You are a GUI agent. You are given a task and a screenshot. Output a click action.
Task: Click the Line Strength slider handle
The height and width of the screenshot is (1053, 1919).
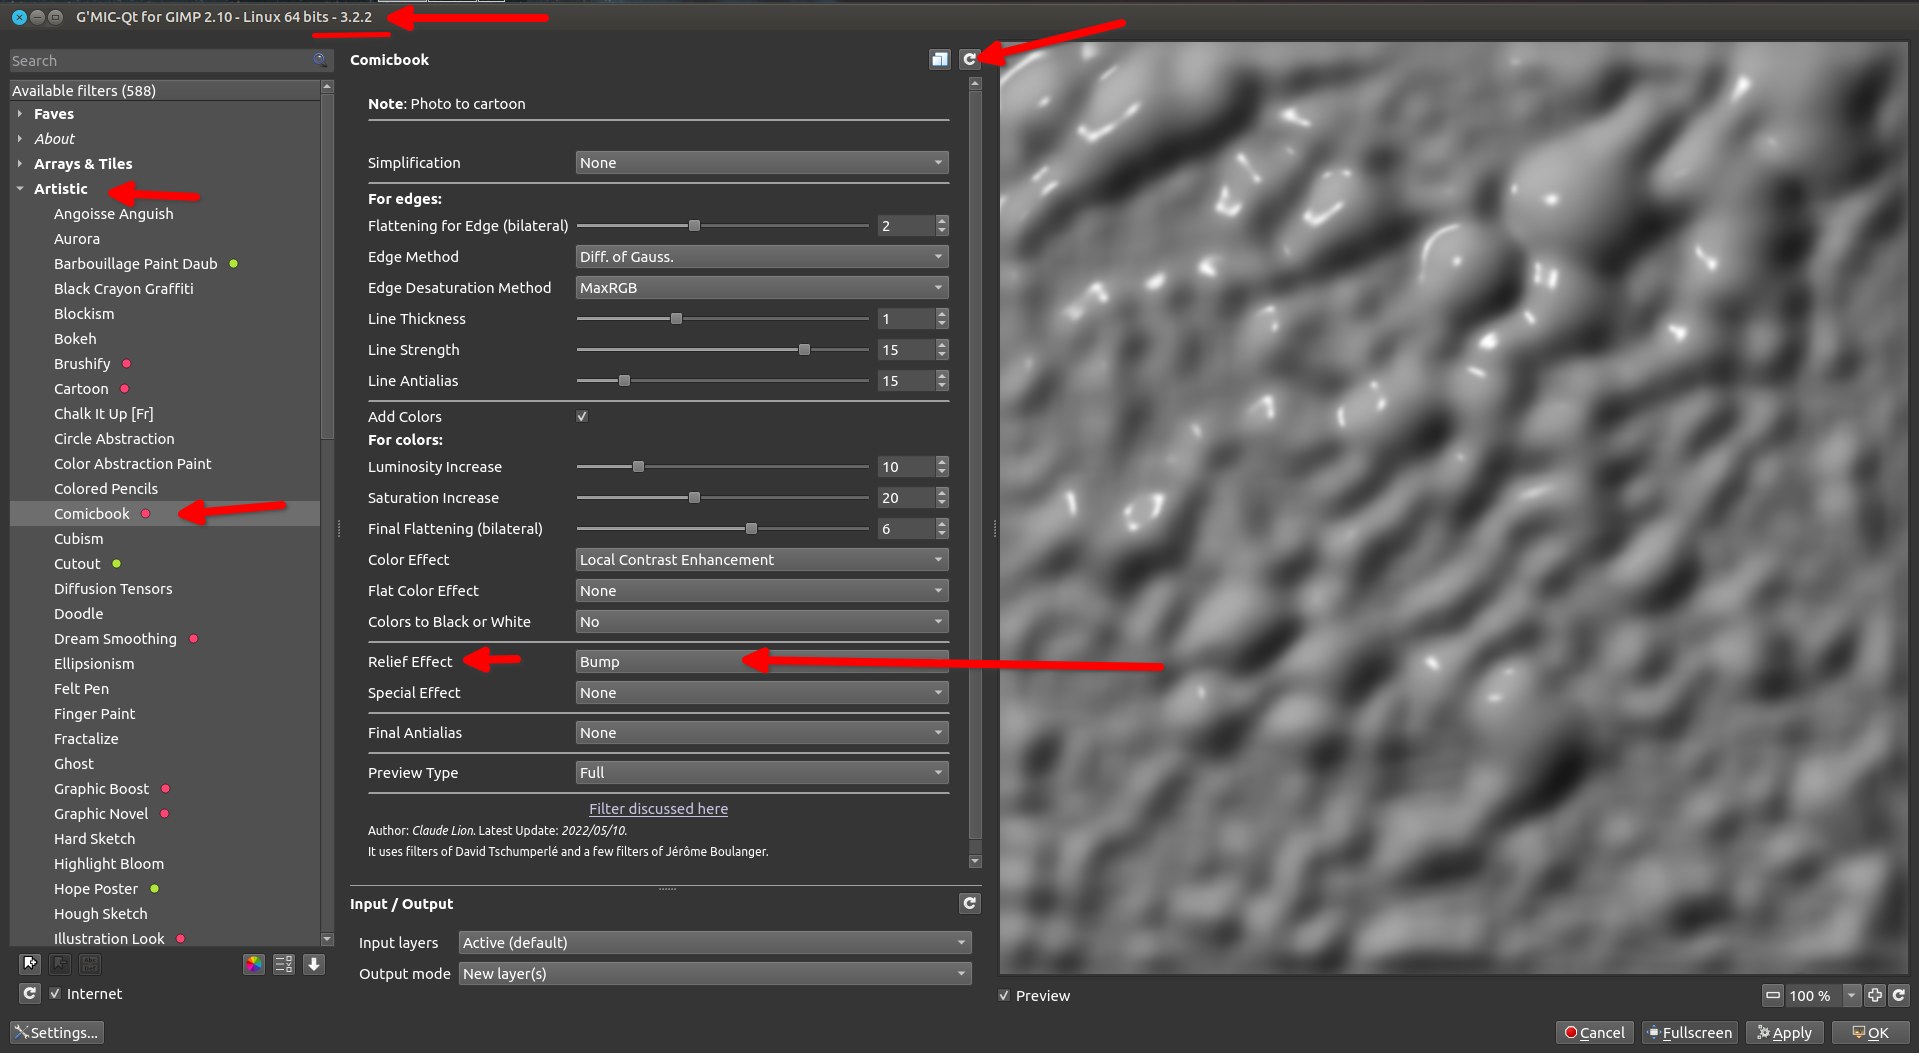tap(804, 350)
